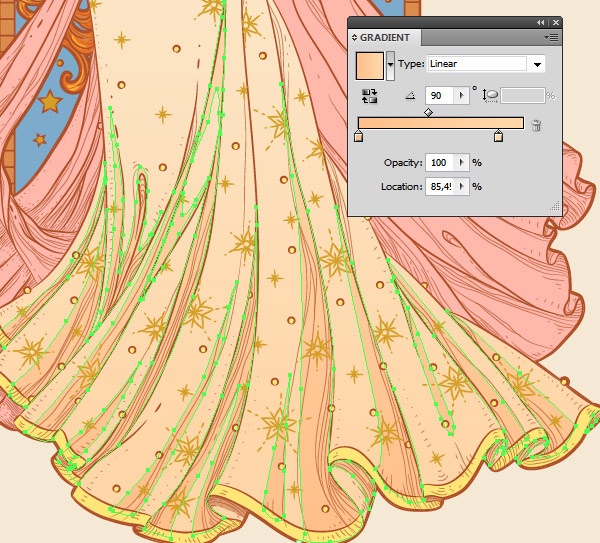Open the gradient Type dropdown

(537, 65)
